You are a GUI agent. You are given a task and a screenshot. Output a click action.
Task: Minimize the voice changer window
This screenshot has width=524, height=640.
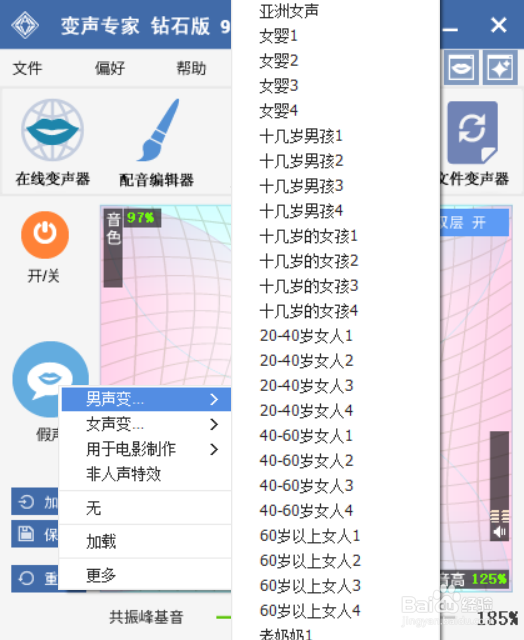(450, 29)
